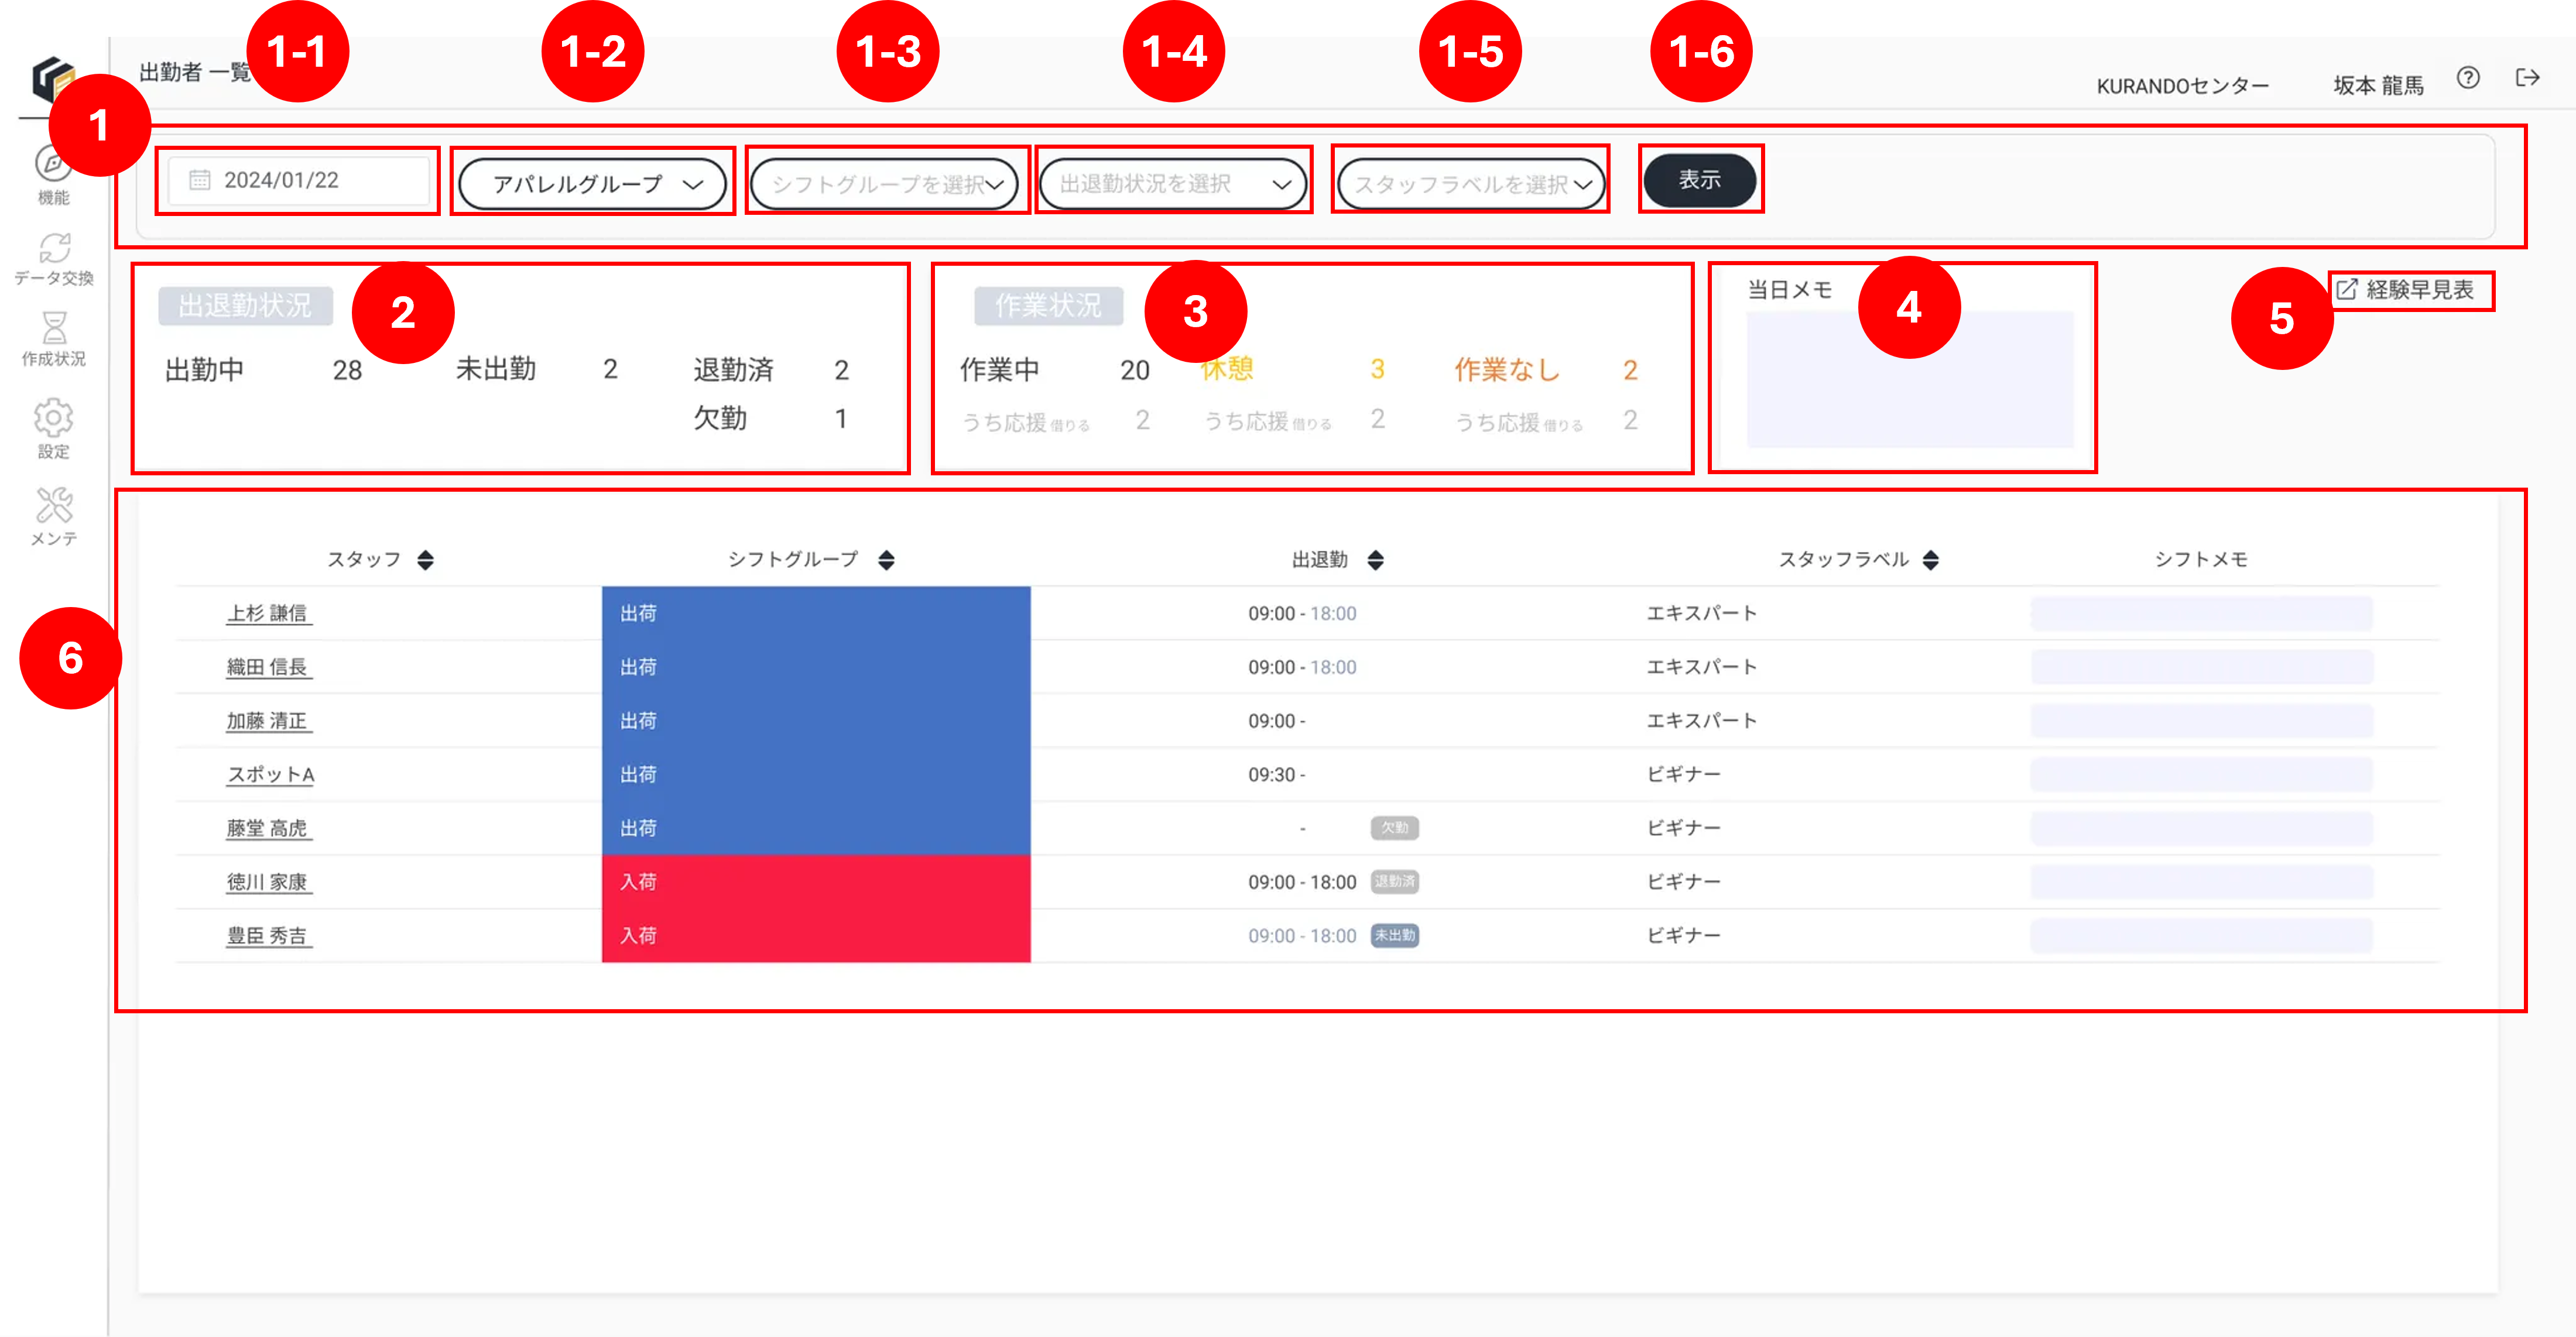The image size is (2576, 1337).
Task: Sort by スタッフ column arrows
Action: 426,560
